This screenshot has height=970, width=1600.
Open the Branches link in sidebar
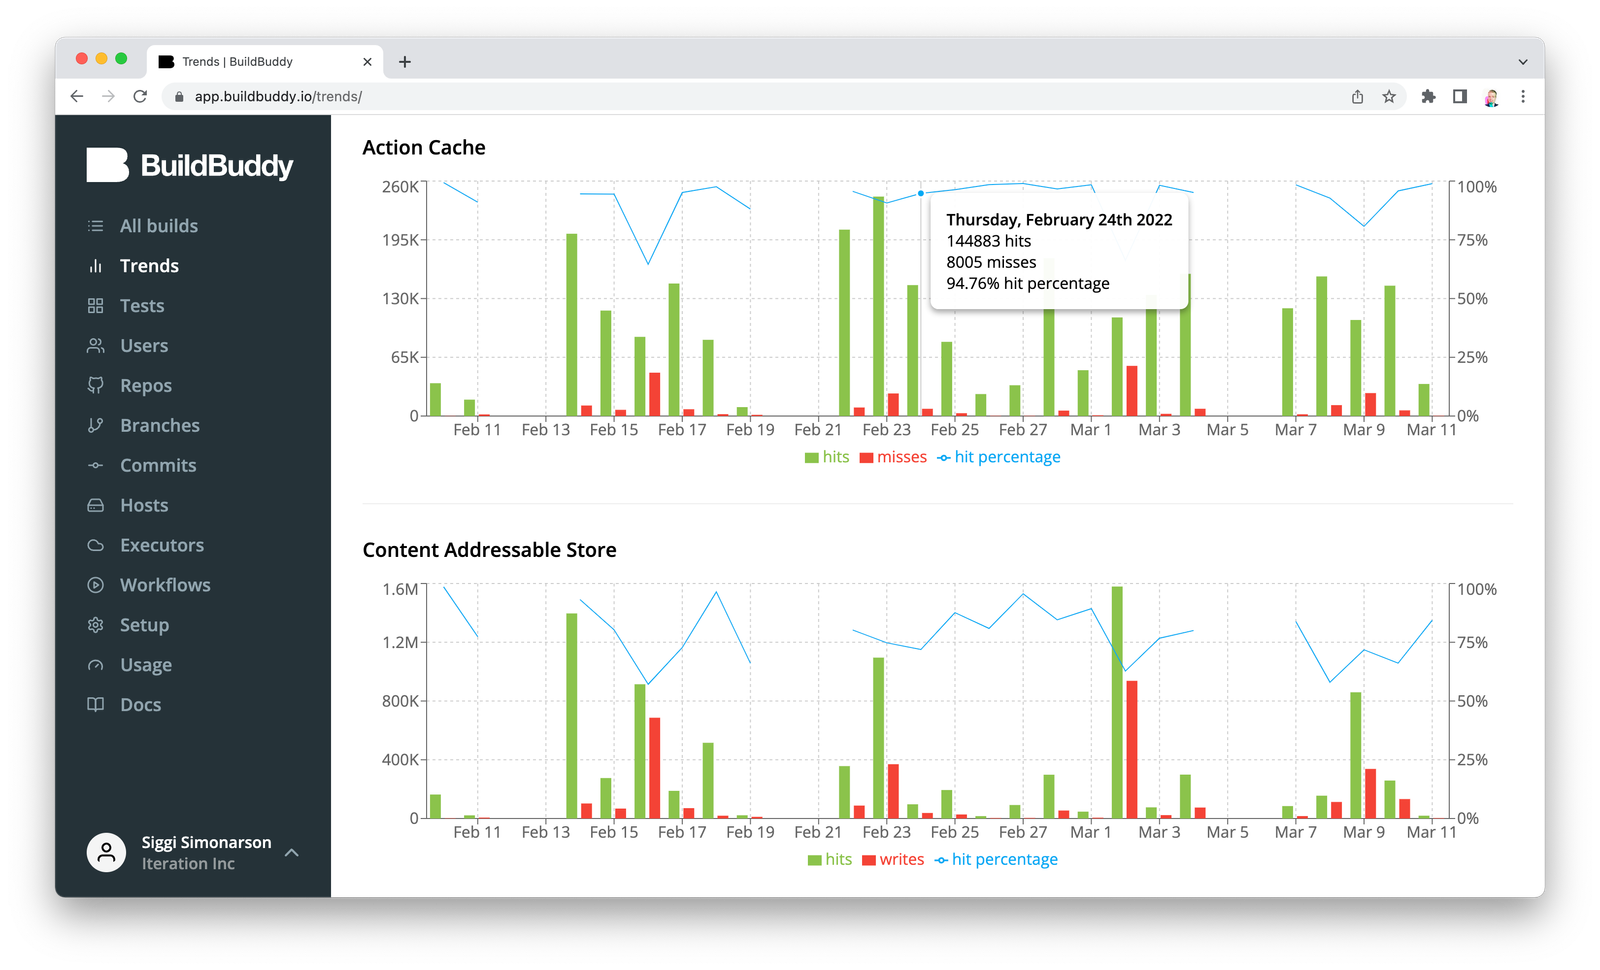pyautogui.click(x=160, y=426)
